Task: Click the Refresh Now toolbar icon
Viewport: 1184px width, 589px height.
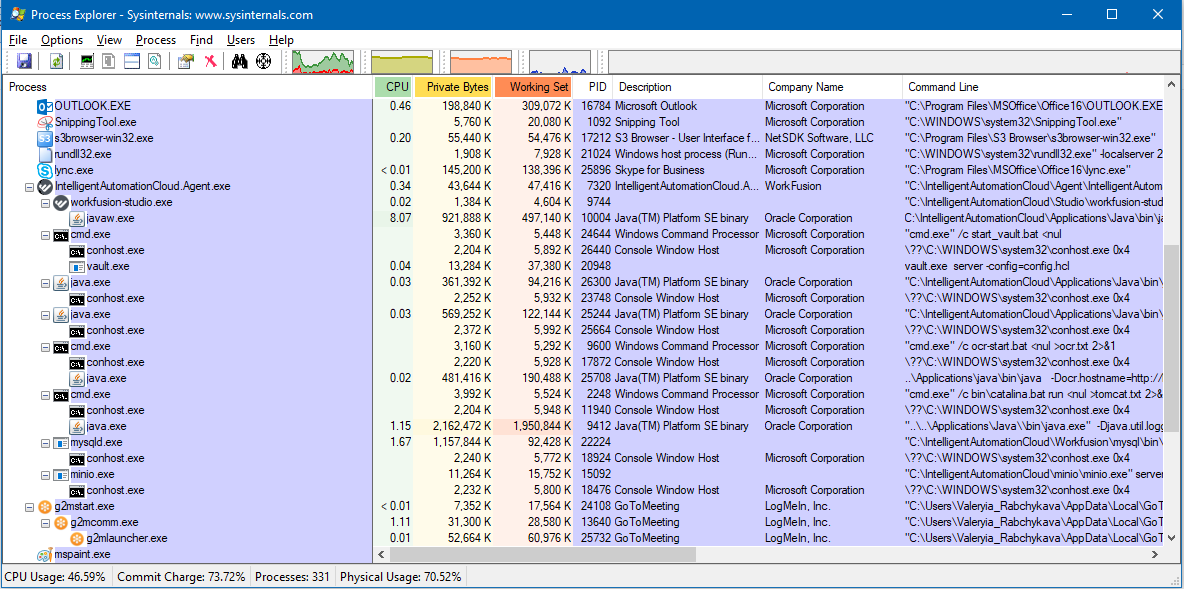Action: tap(57, 62)
